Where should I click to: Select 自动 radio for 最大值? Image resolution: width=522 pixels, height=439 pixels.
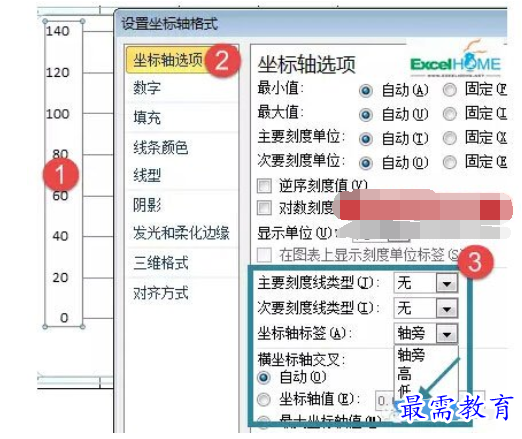point(366,115)
